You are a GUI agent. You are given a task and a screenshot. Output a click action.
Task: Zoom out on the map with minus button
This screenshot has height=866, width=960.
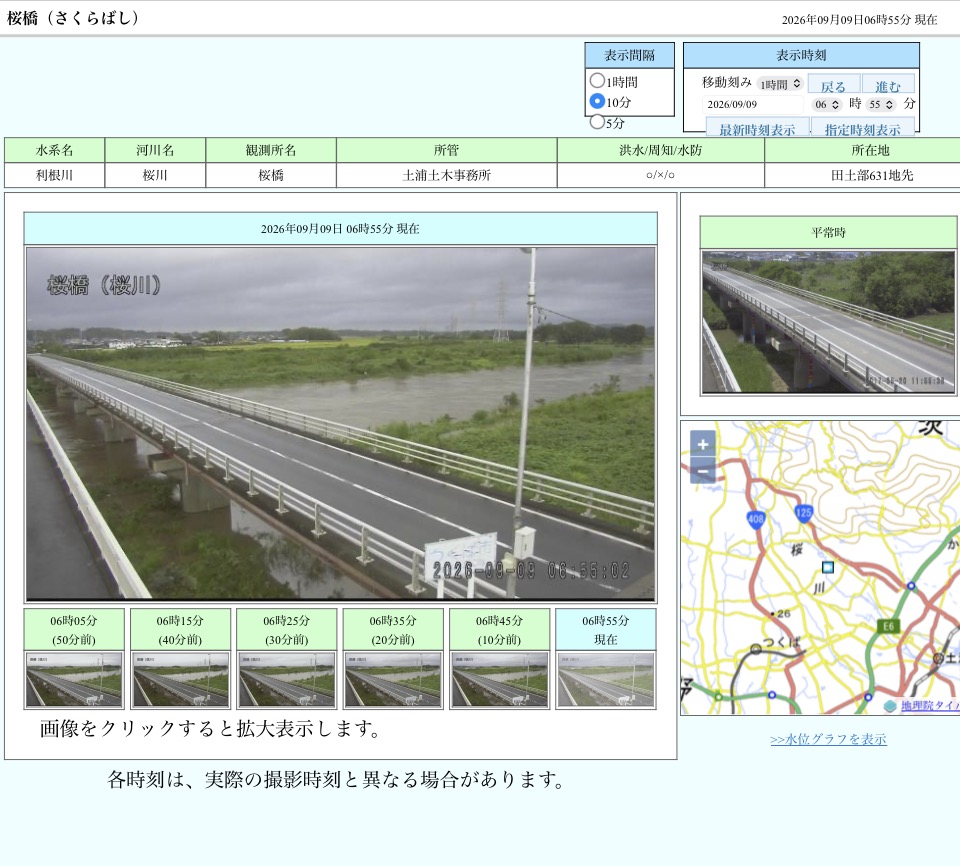tap(703, 470)
